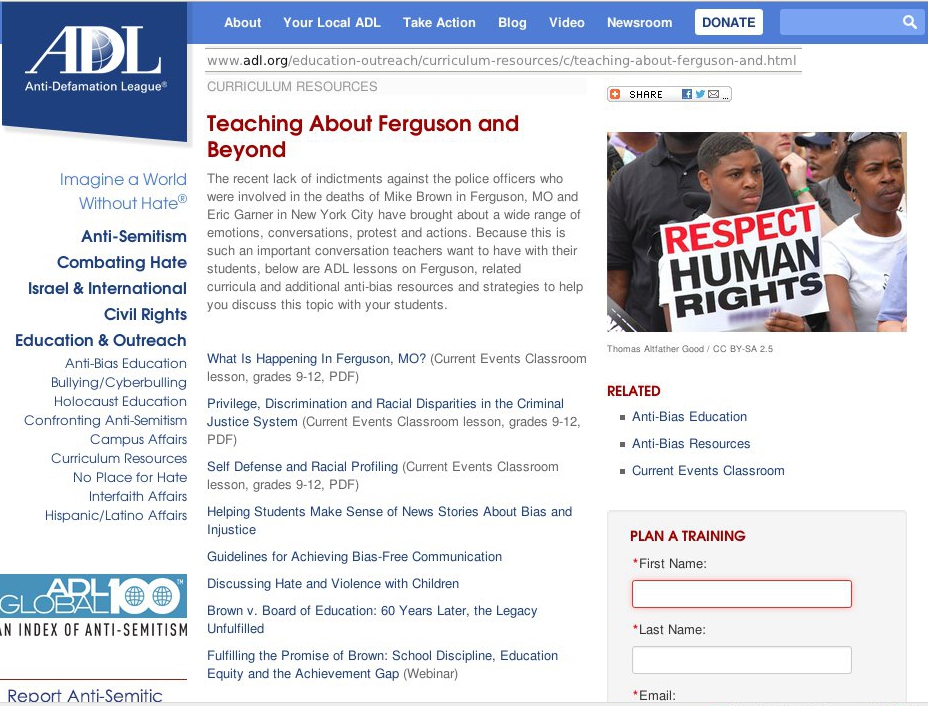Click the CURRICULUM RESOURCES breadcrumb text
The height and width of the screenshot is (706, 928).
(x=292, y=86)
